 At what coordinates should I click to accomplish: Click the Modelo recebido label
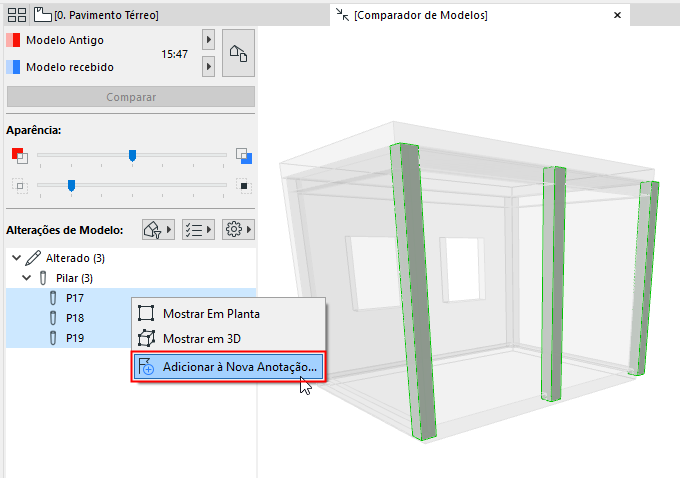tap(70, 67)
